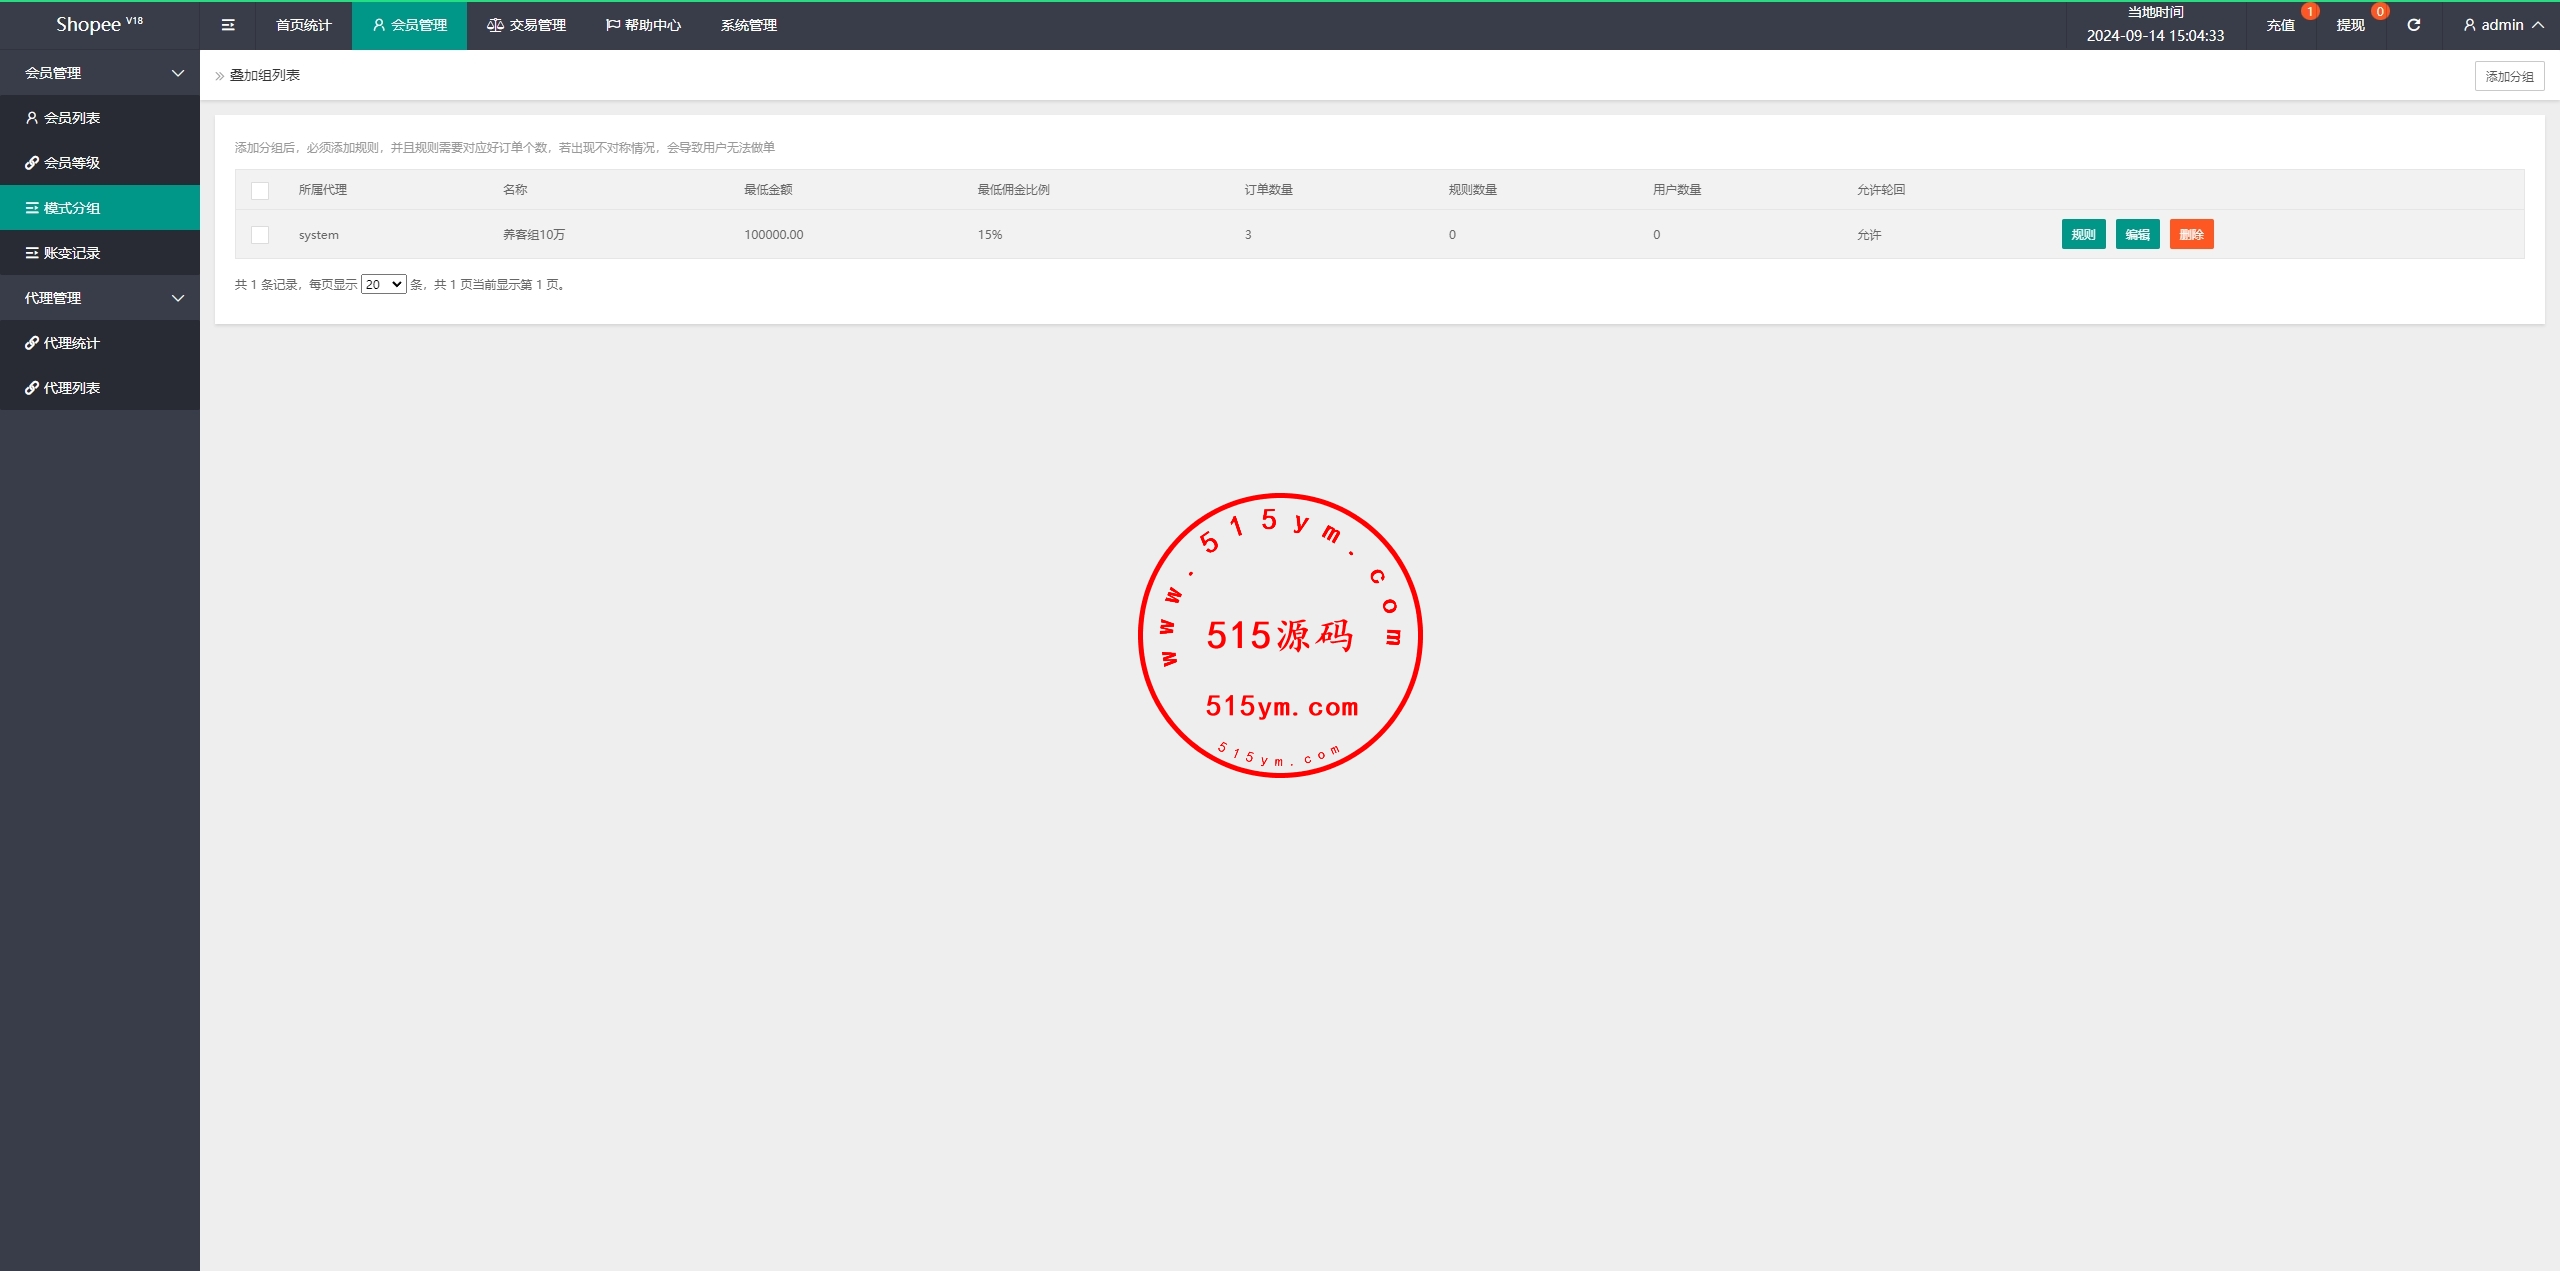Click the sidebar collapse hamburger icon
The width and height of the screenshot is (2560, 1271).
(x=228, y=25)
